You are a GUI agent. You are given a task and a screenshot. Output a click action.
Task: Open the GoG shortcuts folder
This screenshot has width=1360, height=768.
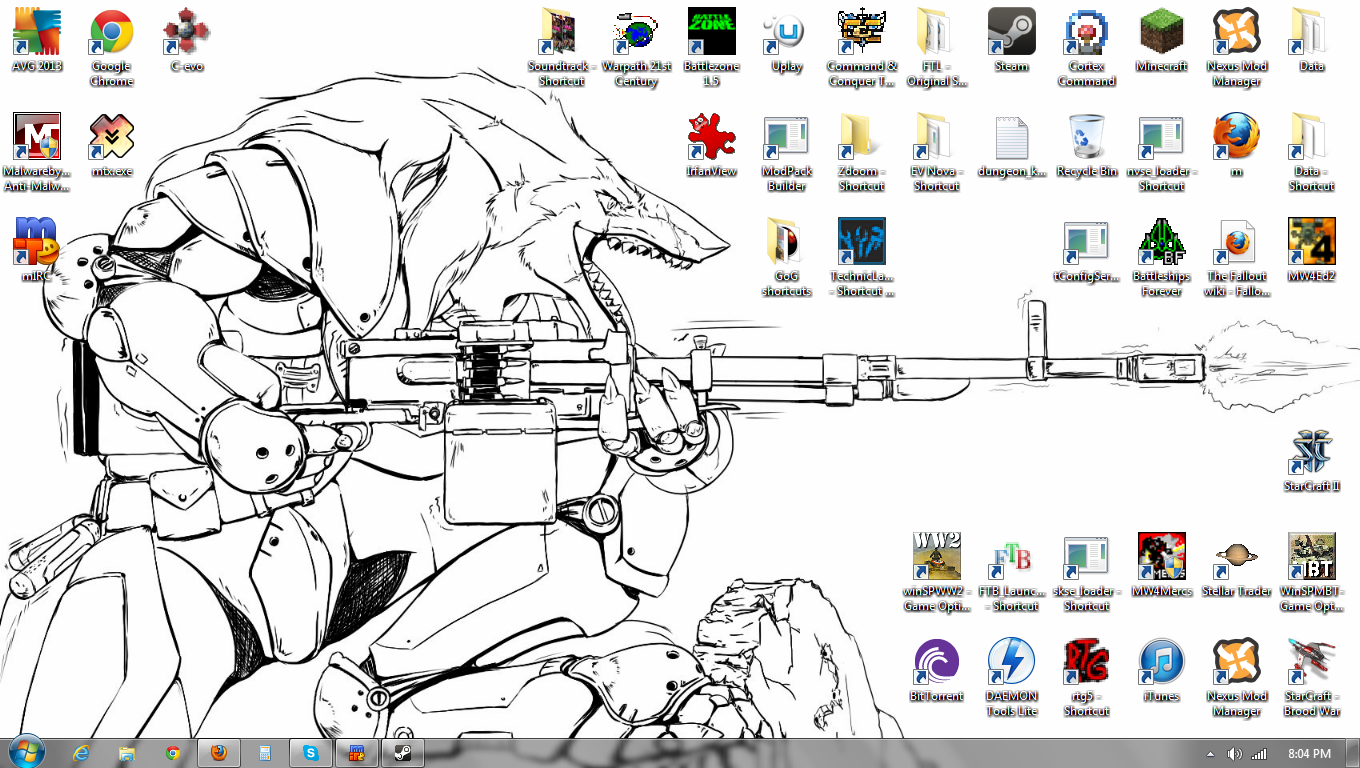coord(787,243)
